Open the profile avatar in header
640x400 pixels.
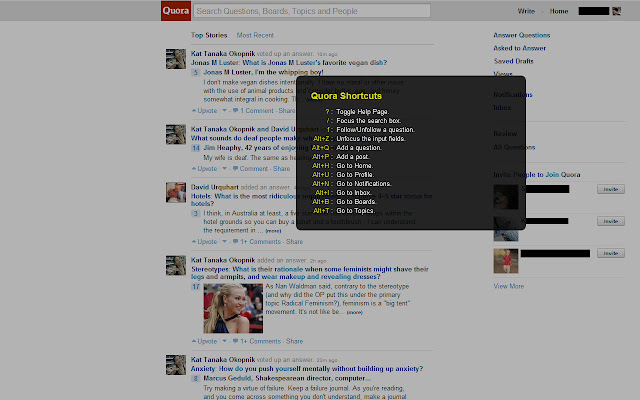click(x=616, y=11)
